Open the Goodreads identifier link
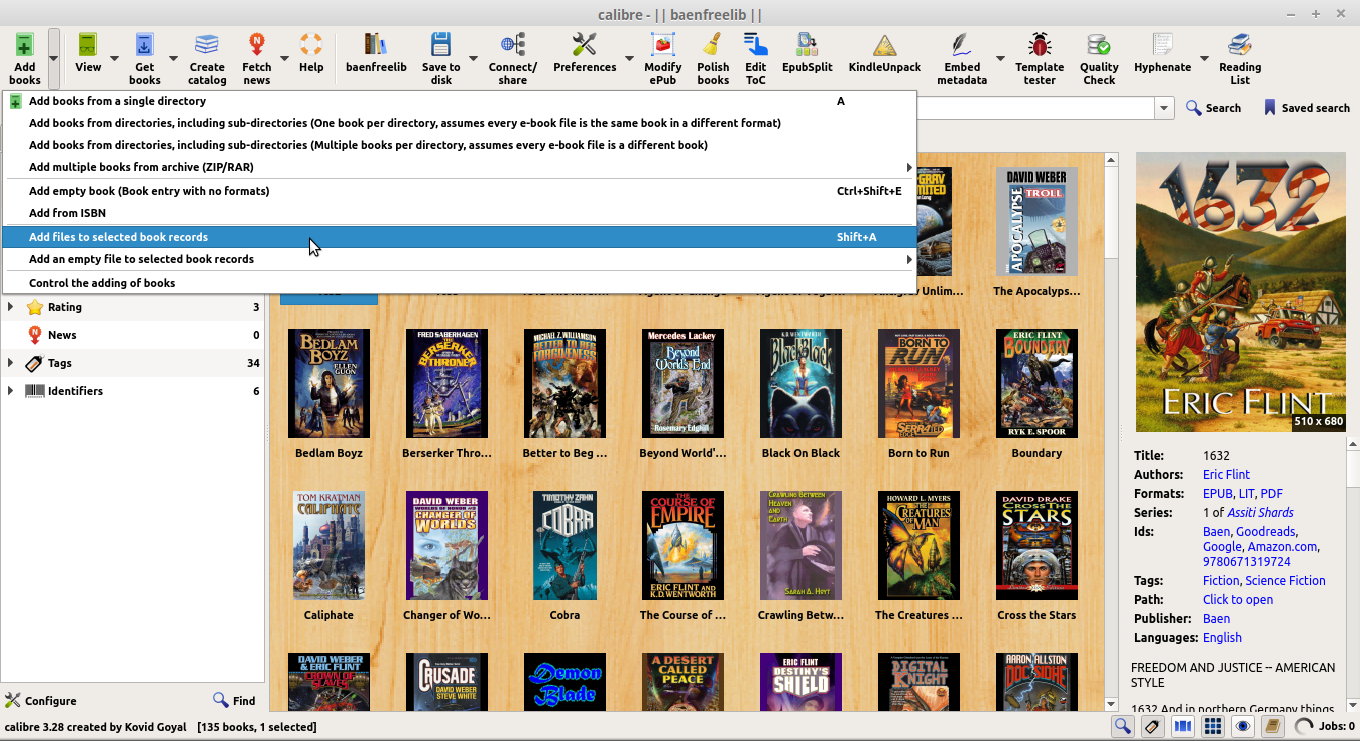The height and width of the screenshot is (741, 1360). click(x=1268, y=532)
